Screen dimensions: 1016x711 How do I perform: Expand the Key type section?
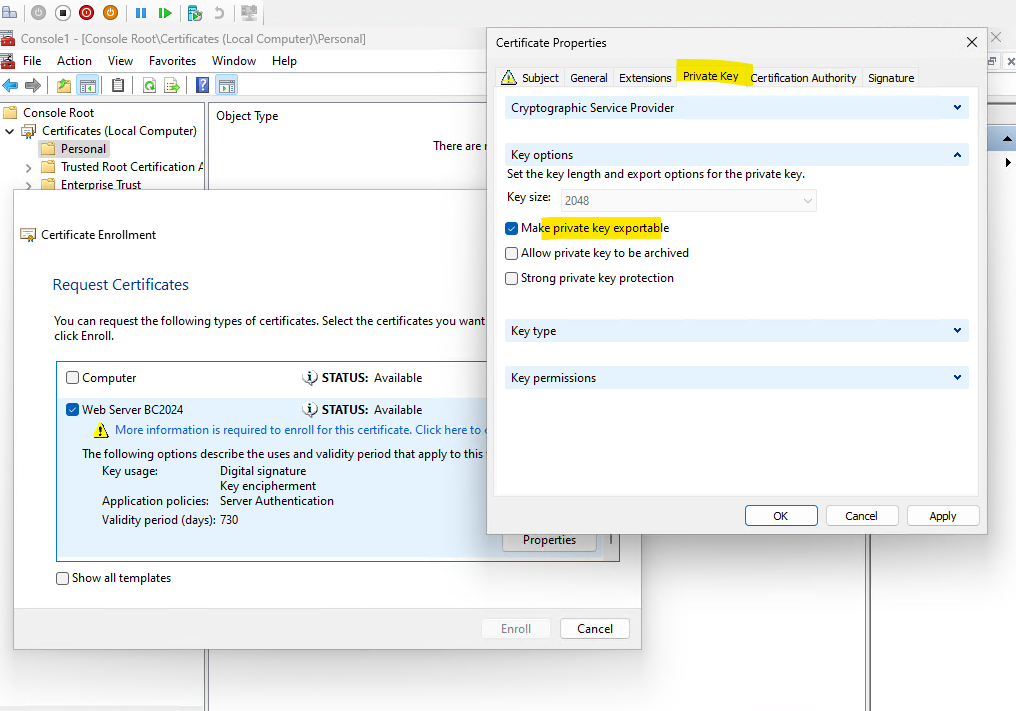pyautogui.click(x=957, y=331)
